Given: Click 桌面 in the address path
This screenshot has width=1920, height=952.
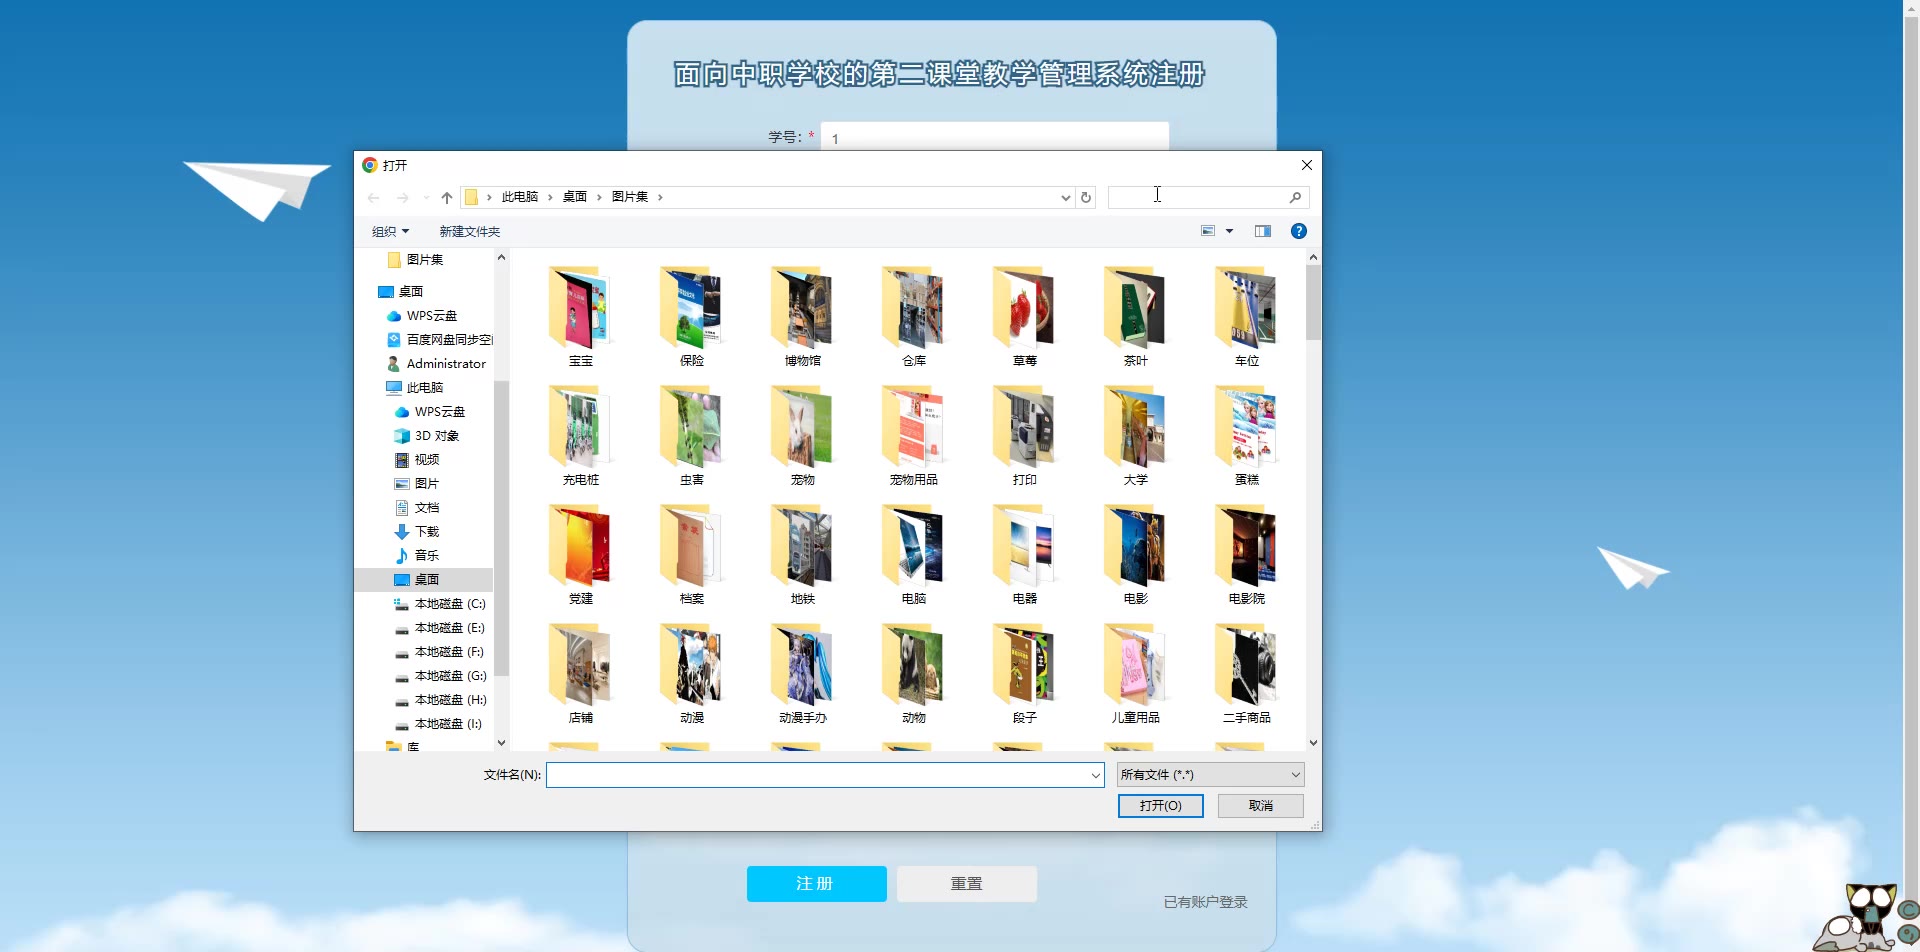Looking at the screenshot, I should tap(575, 197).
